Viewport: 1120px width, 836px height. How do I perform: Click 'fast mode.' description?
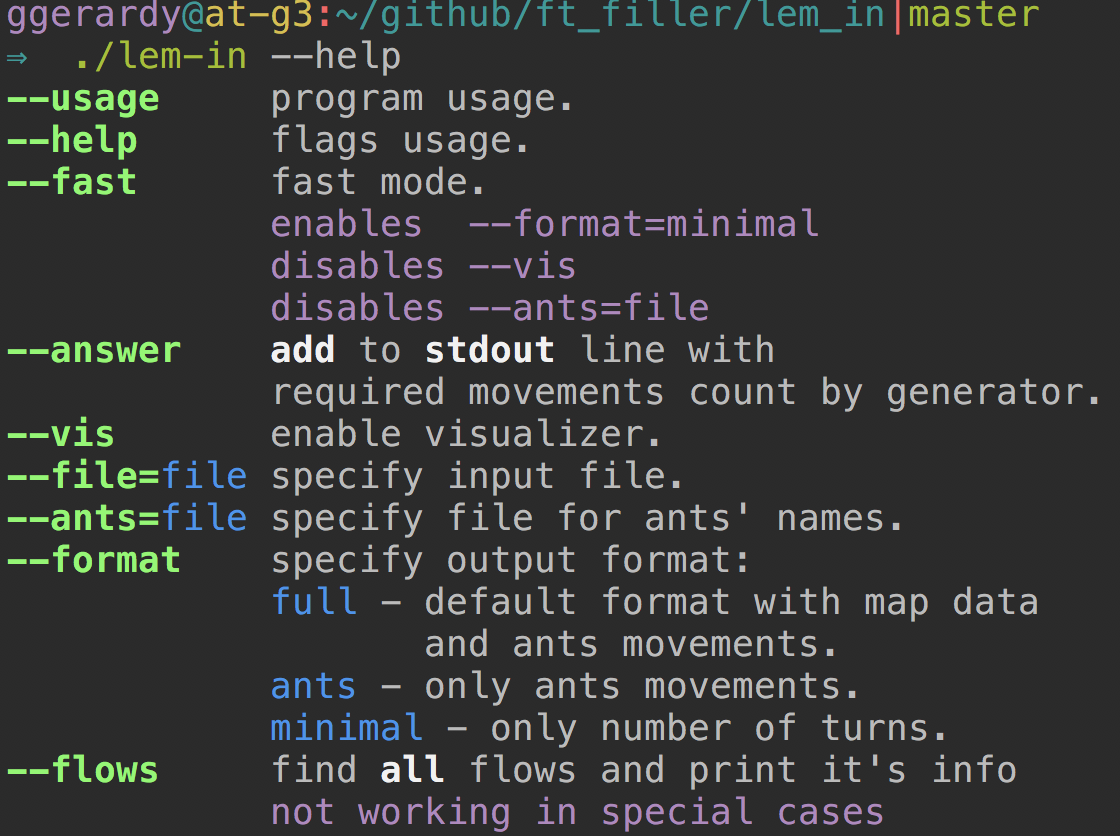tap(378, 182)
